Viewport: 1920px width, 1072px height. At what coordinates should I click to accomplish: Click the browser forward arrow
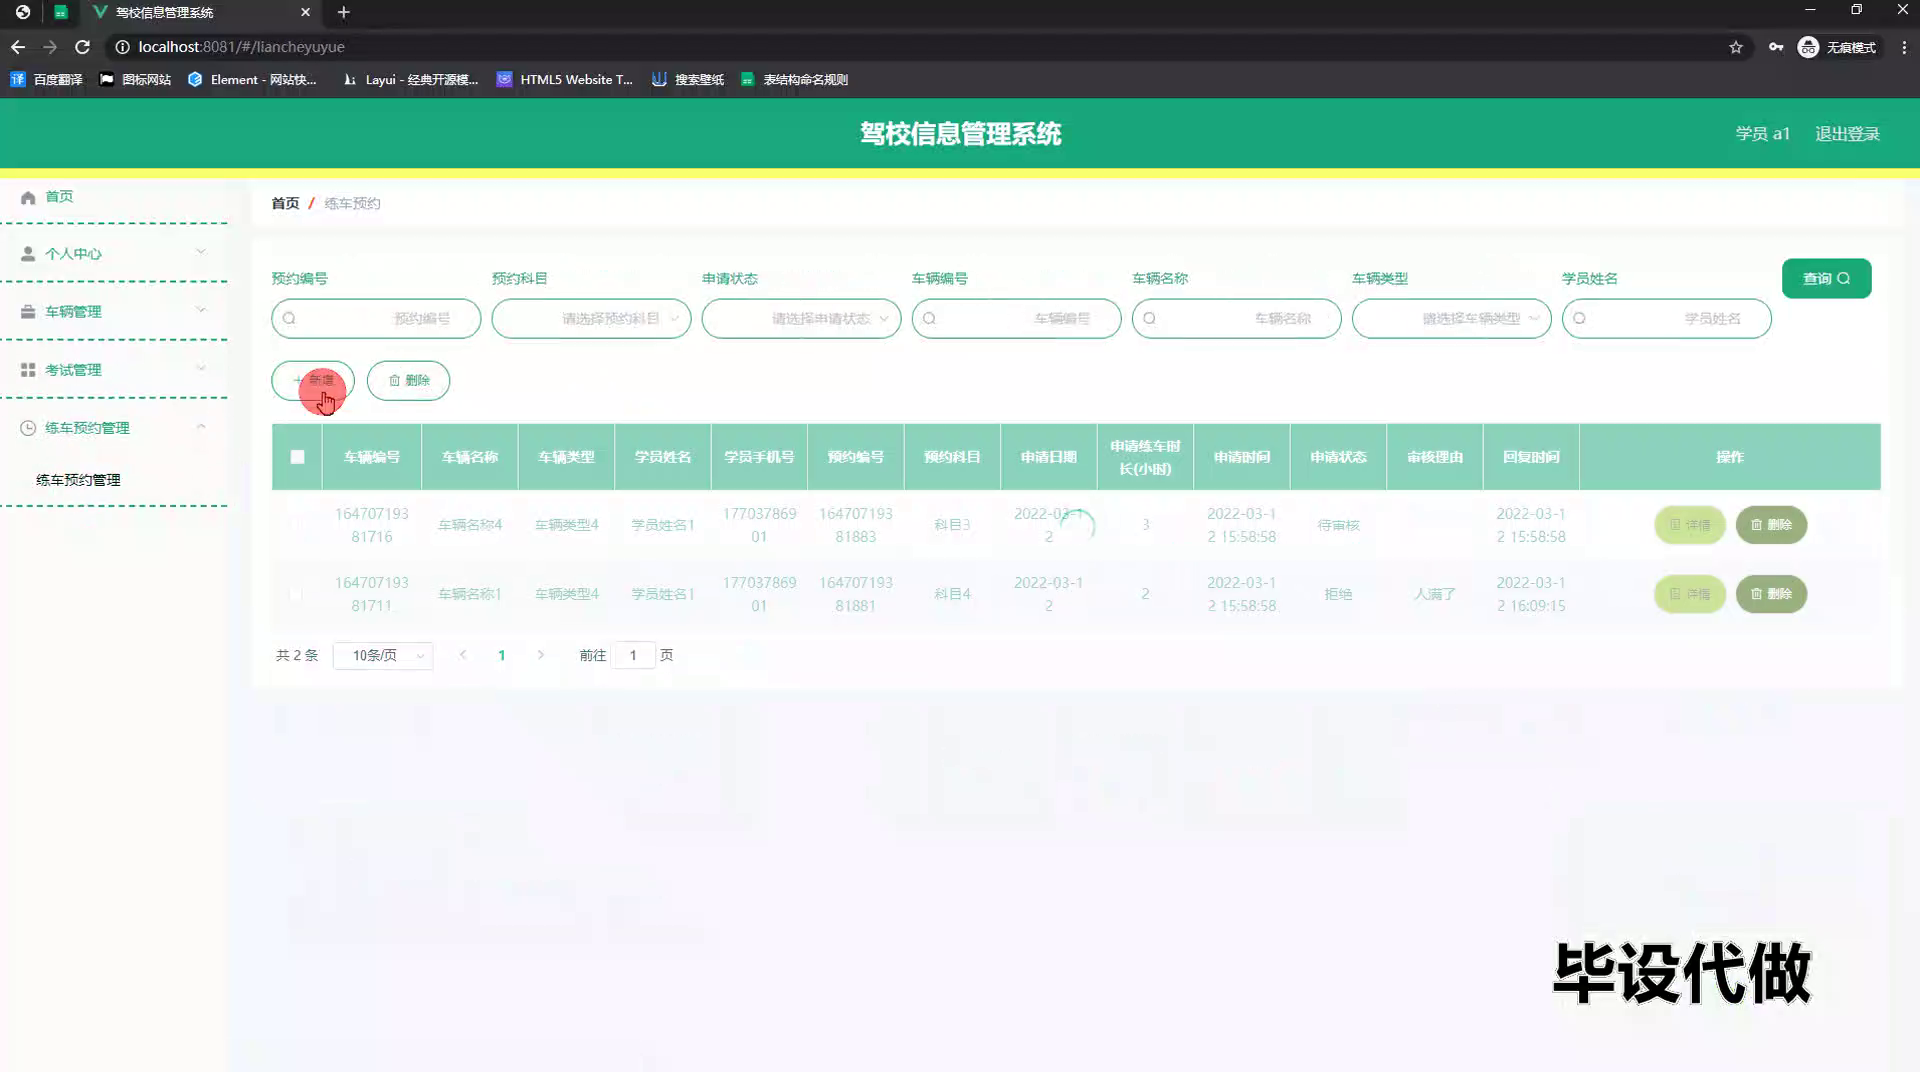point(50,47)
